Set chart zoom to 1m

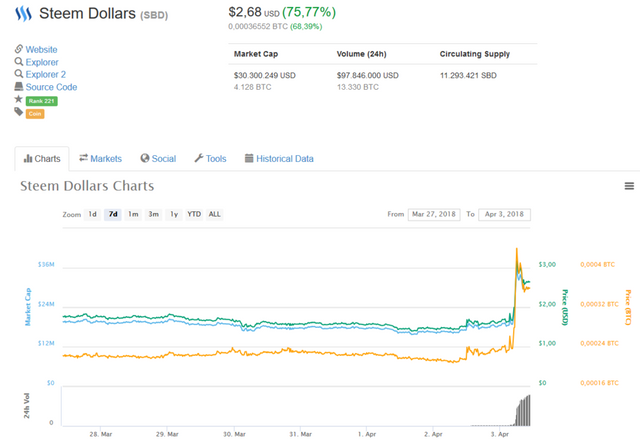(133, 214)
